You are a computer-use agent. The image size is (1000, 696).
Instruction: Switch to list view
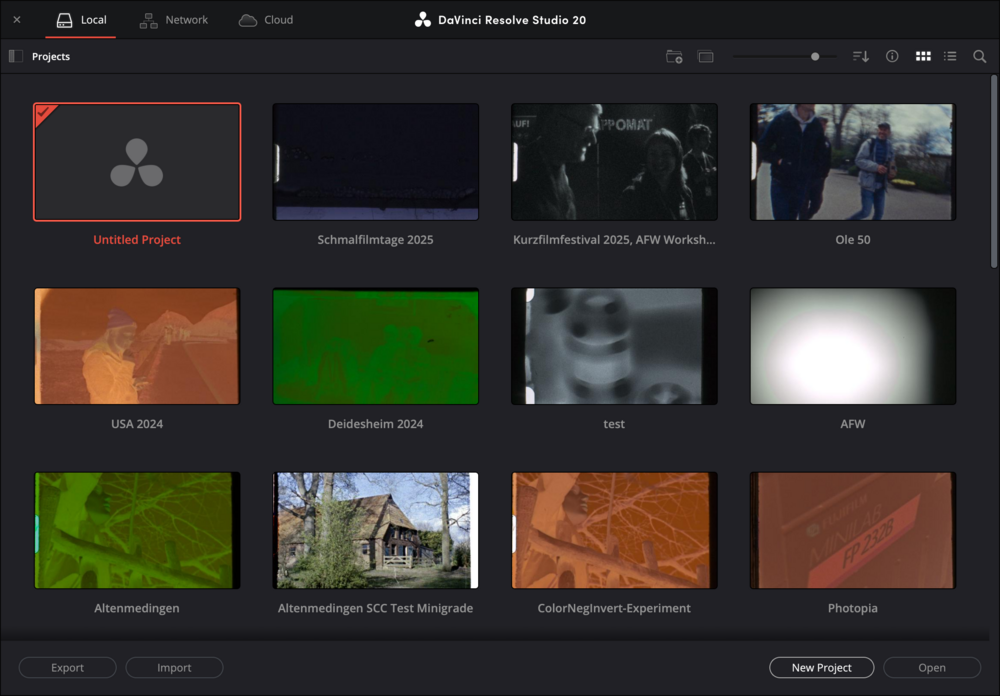tap(950, 57)
